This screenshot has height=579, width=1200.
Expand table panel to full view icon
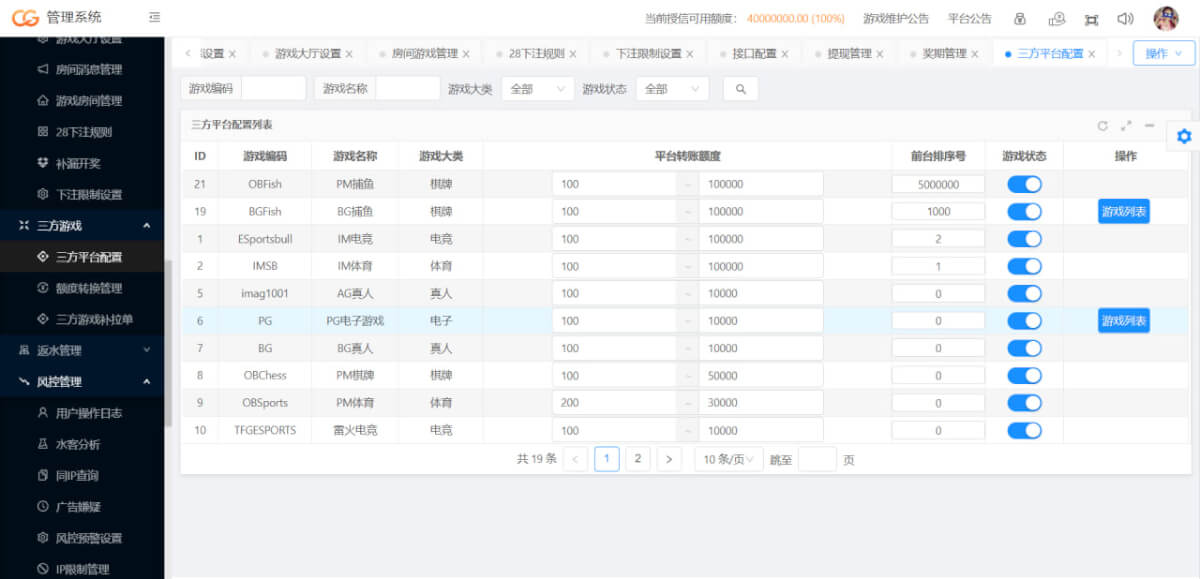[x=1126, y=126]
